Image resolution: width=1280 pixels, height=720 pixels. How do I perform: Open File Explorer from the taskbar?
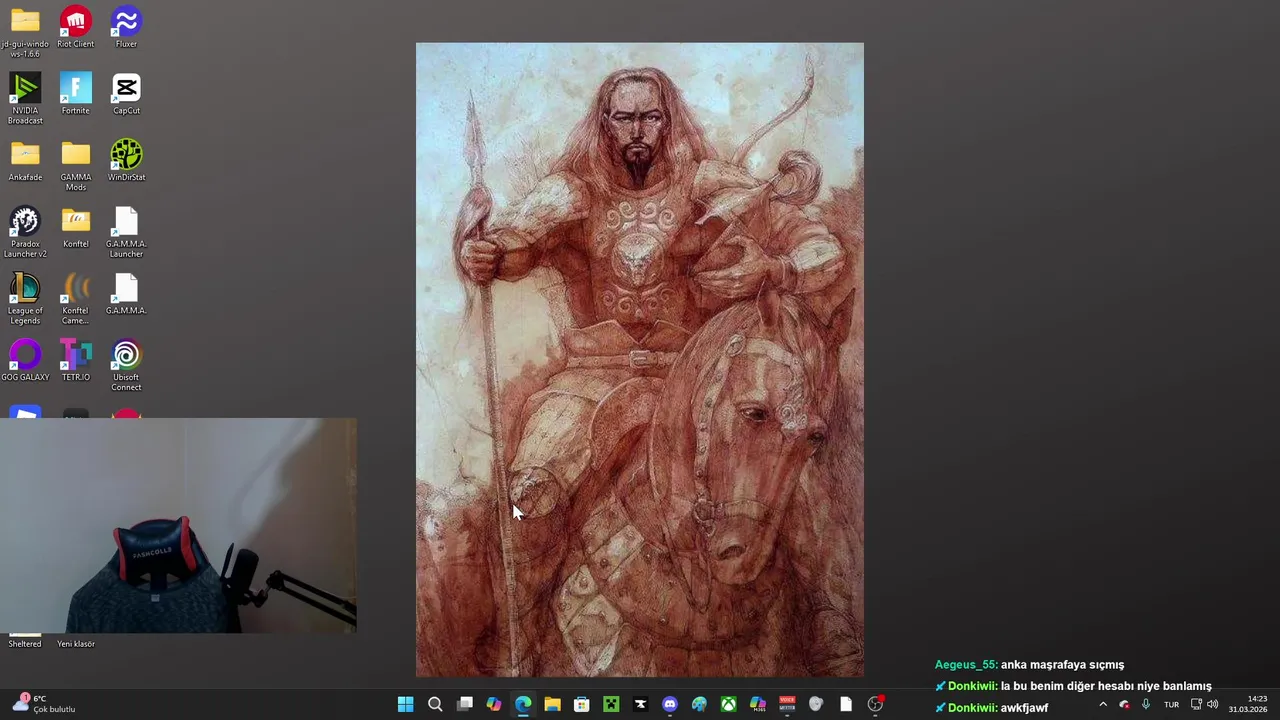[552, 704]
